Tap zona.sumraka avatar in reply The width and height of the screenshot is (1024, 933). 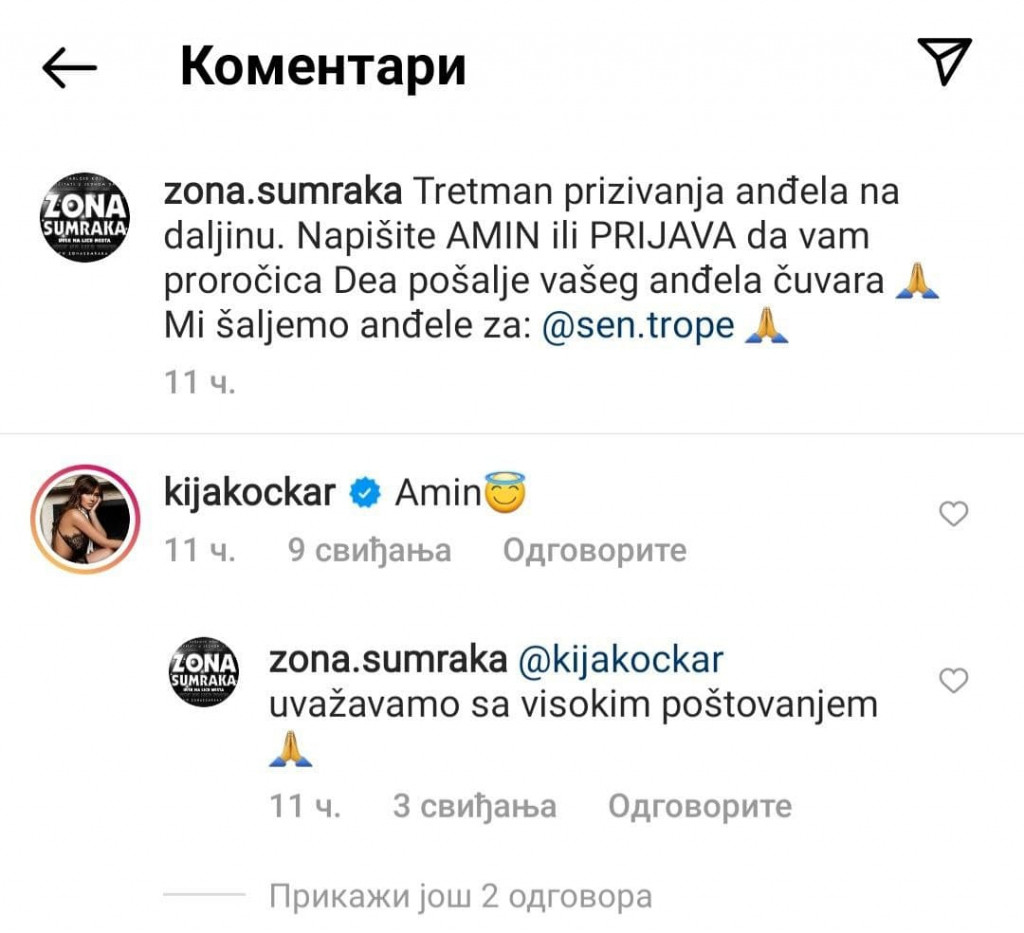coord(204,672)
